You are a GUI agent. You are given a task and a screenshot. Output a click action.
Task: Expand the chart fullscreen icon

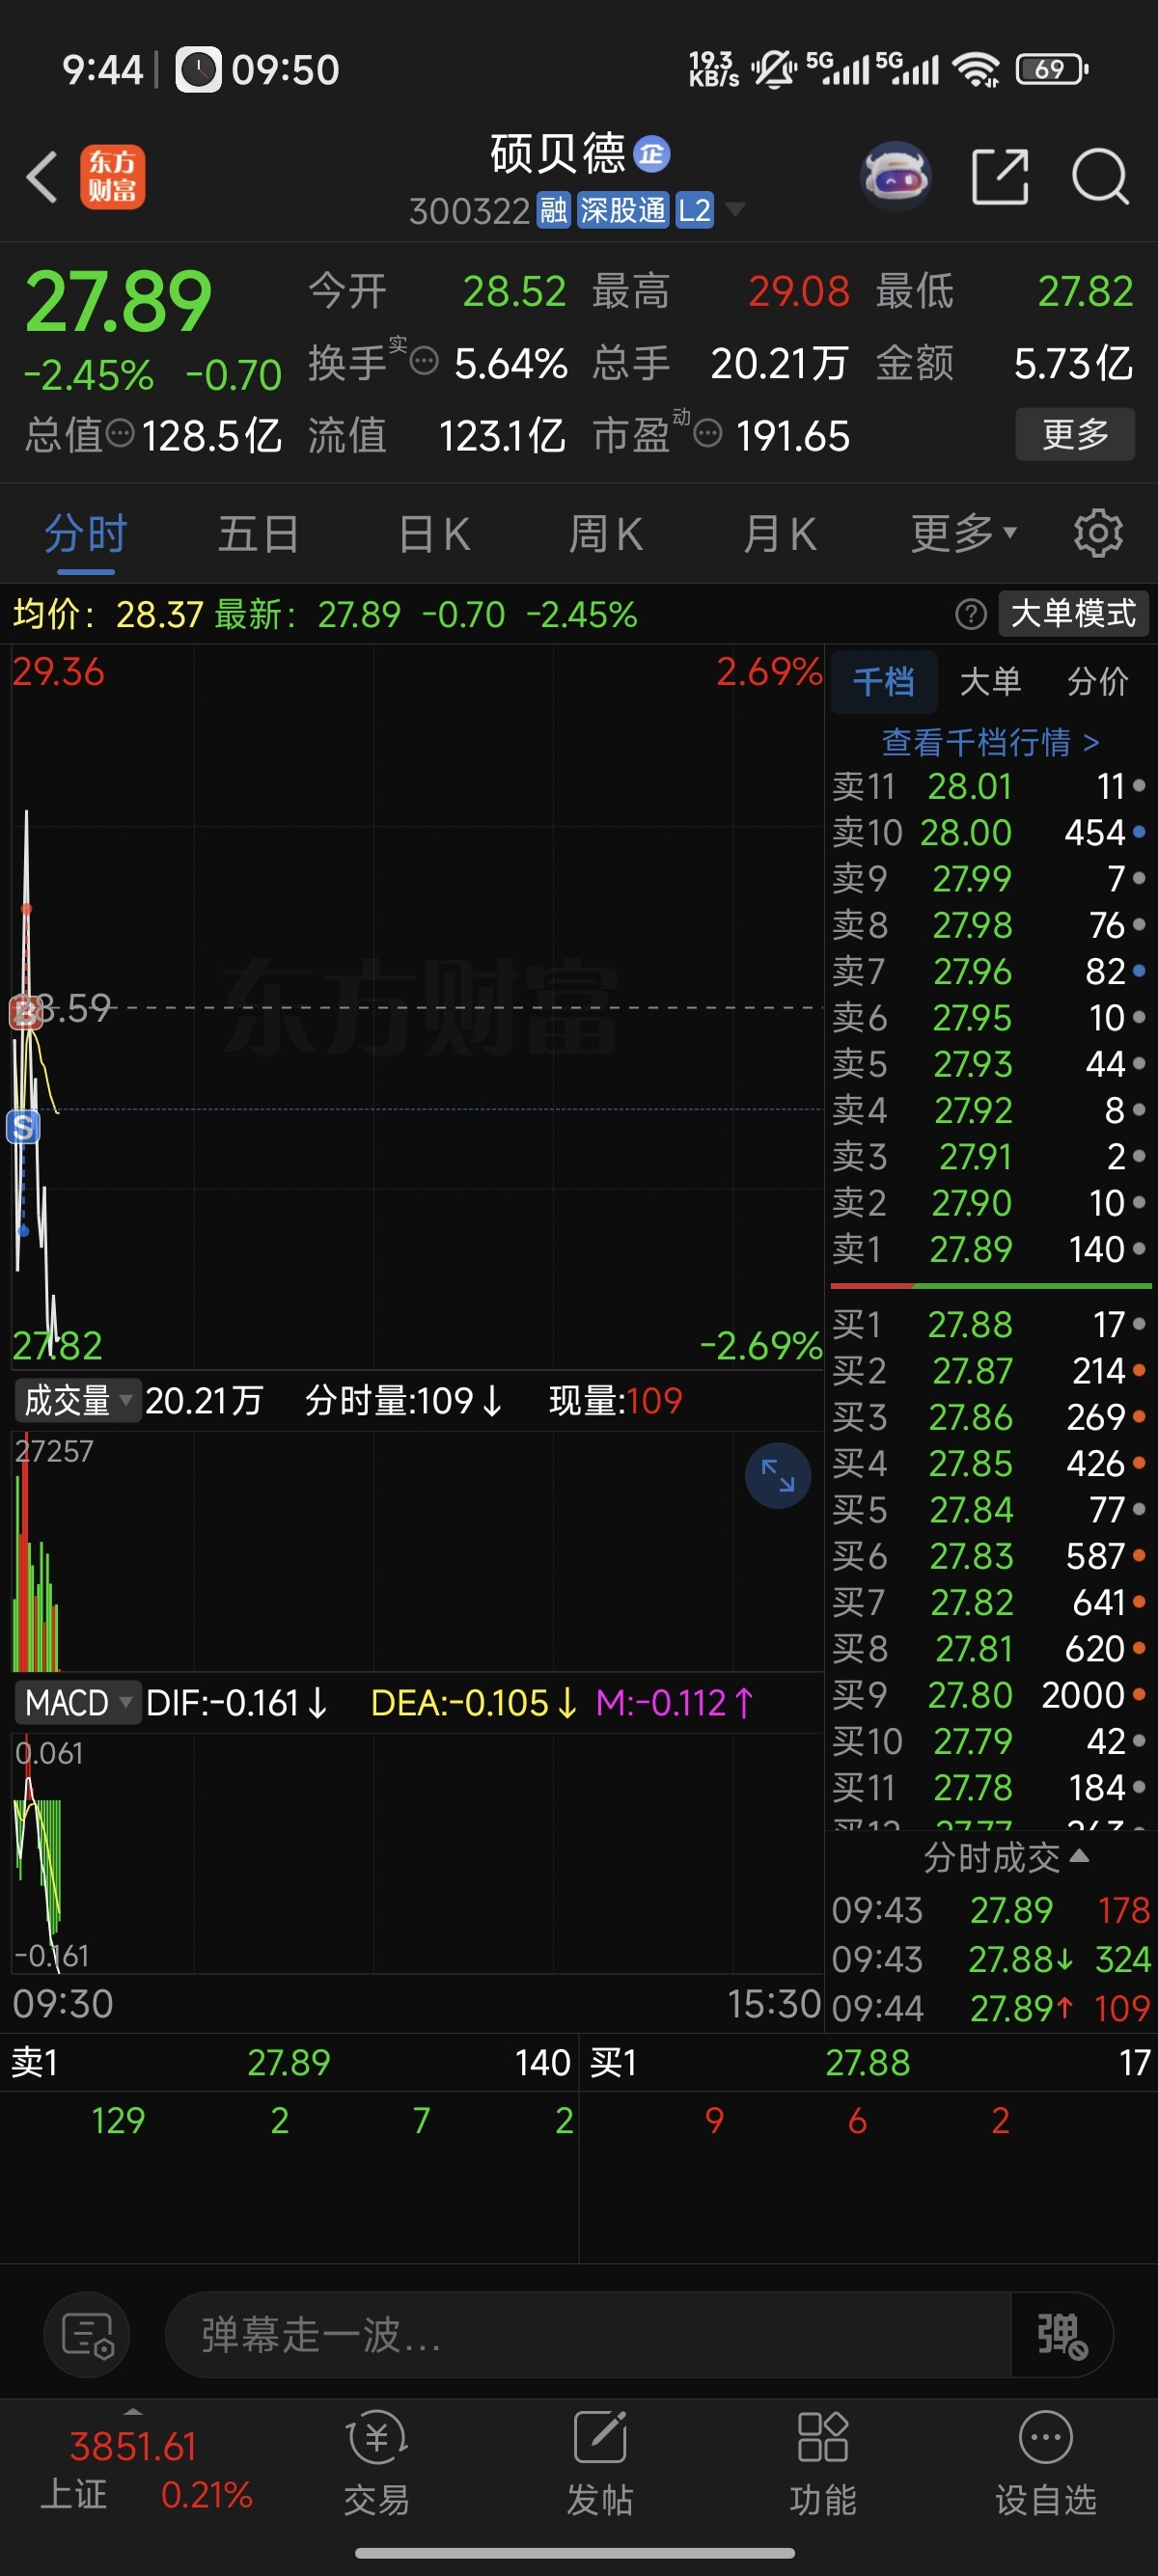tap(777, 1475)
